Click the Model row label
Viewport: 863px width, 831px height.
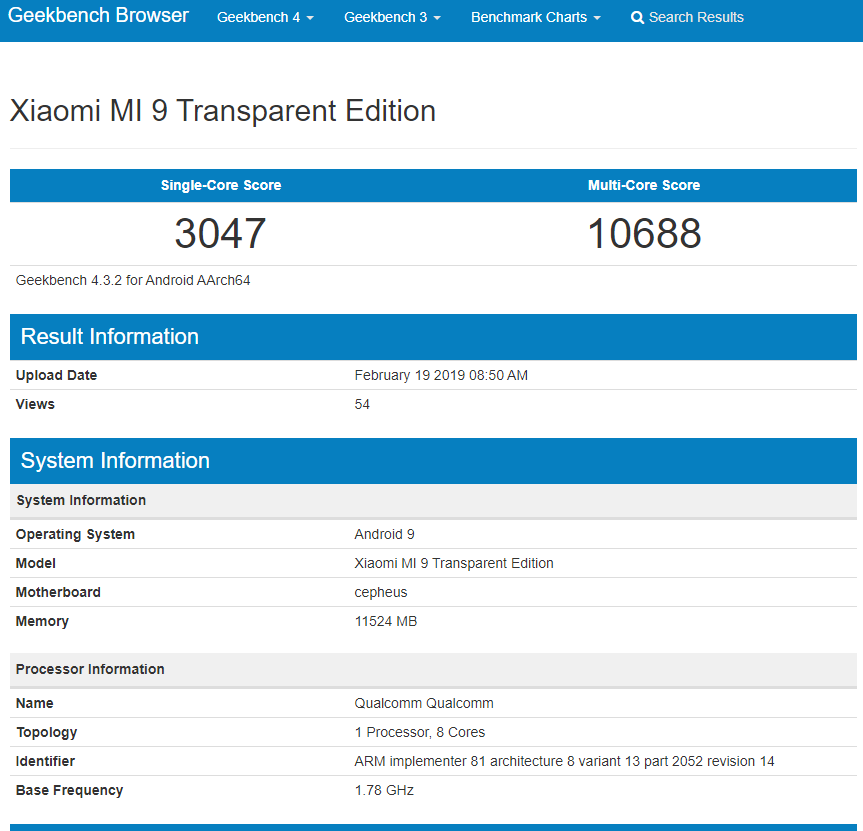point(35,563)
